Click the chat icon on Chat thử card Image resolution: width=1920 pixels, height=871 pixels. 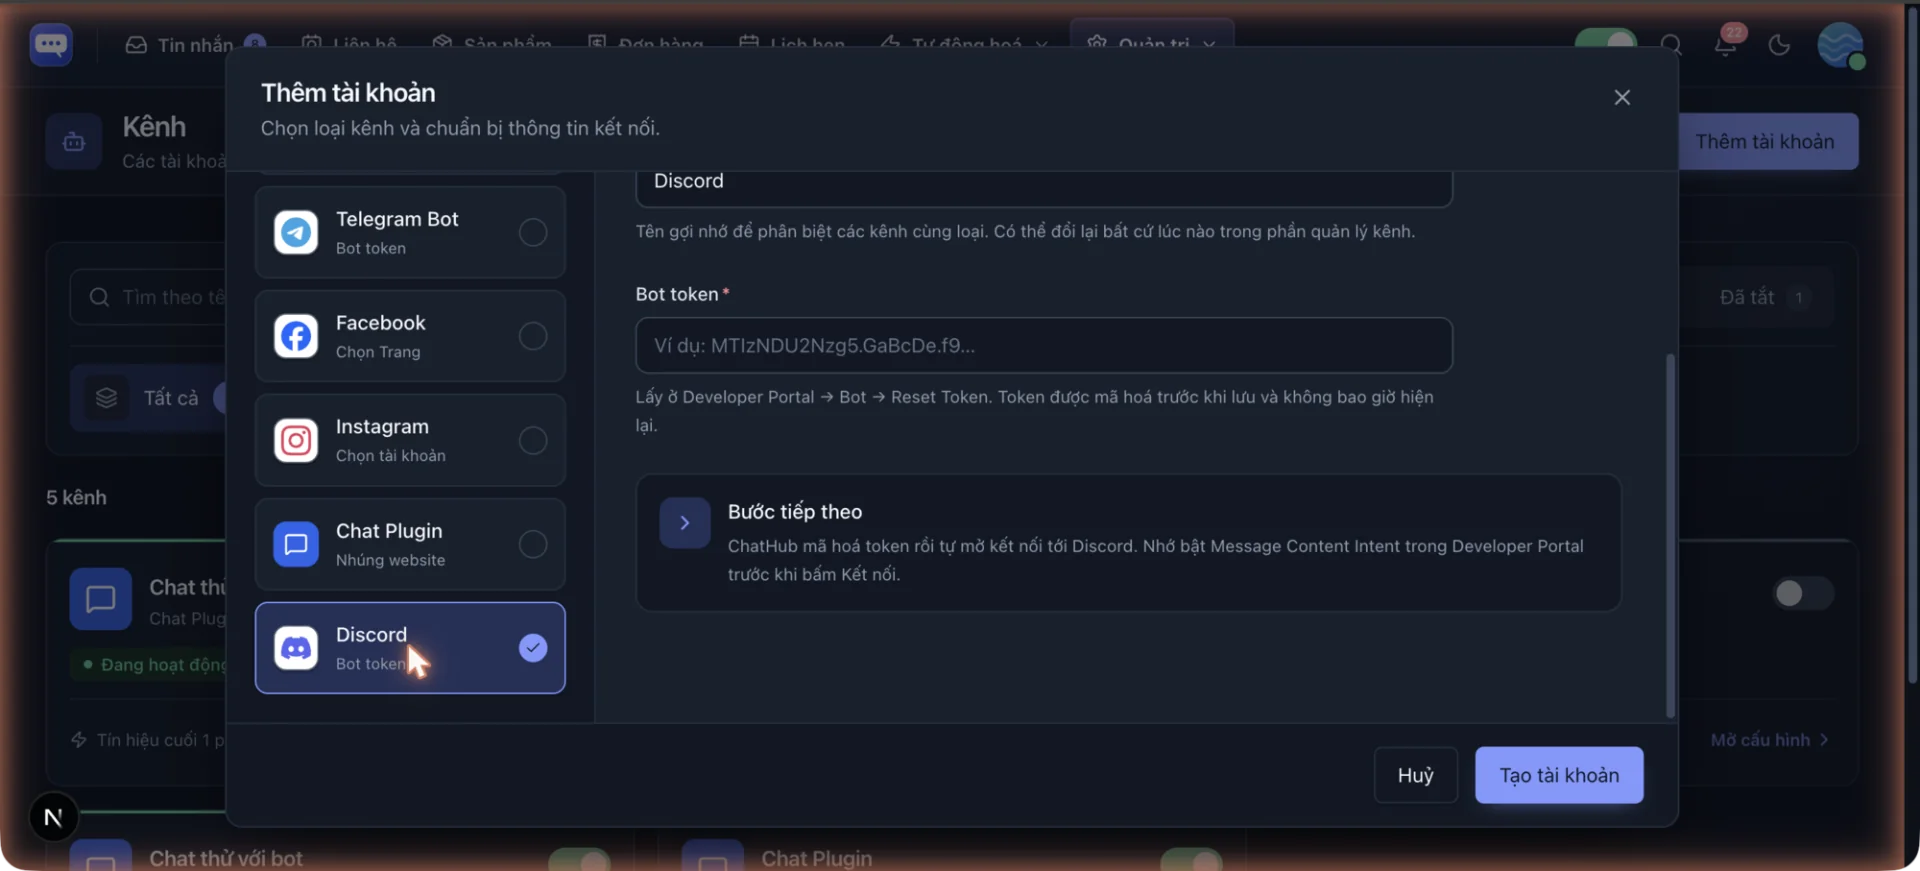pyautogui.click(x=101, y=599)
